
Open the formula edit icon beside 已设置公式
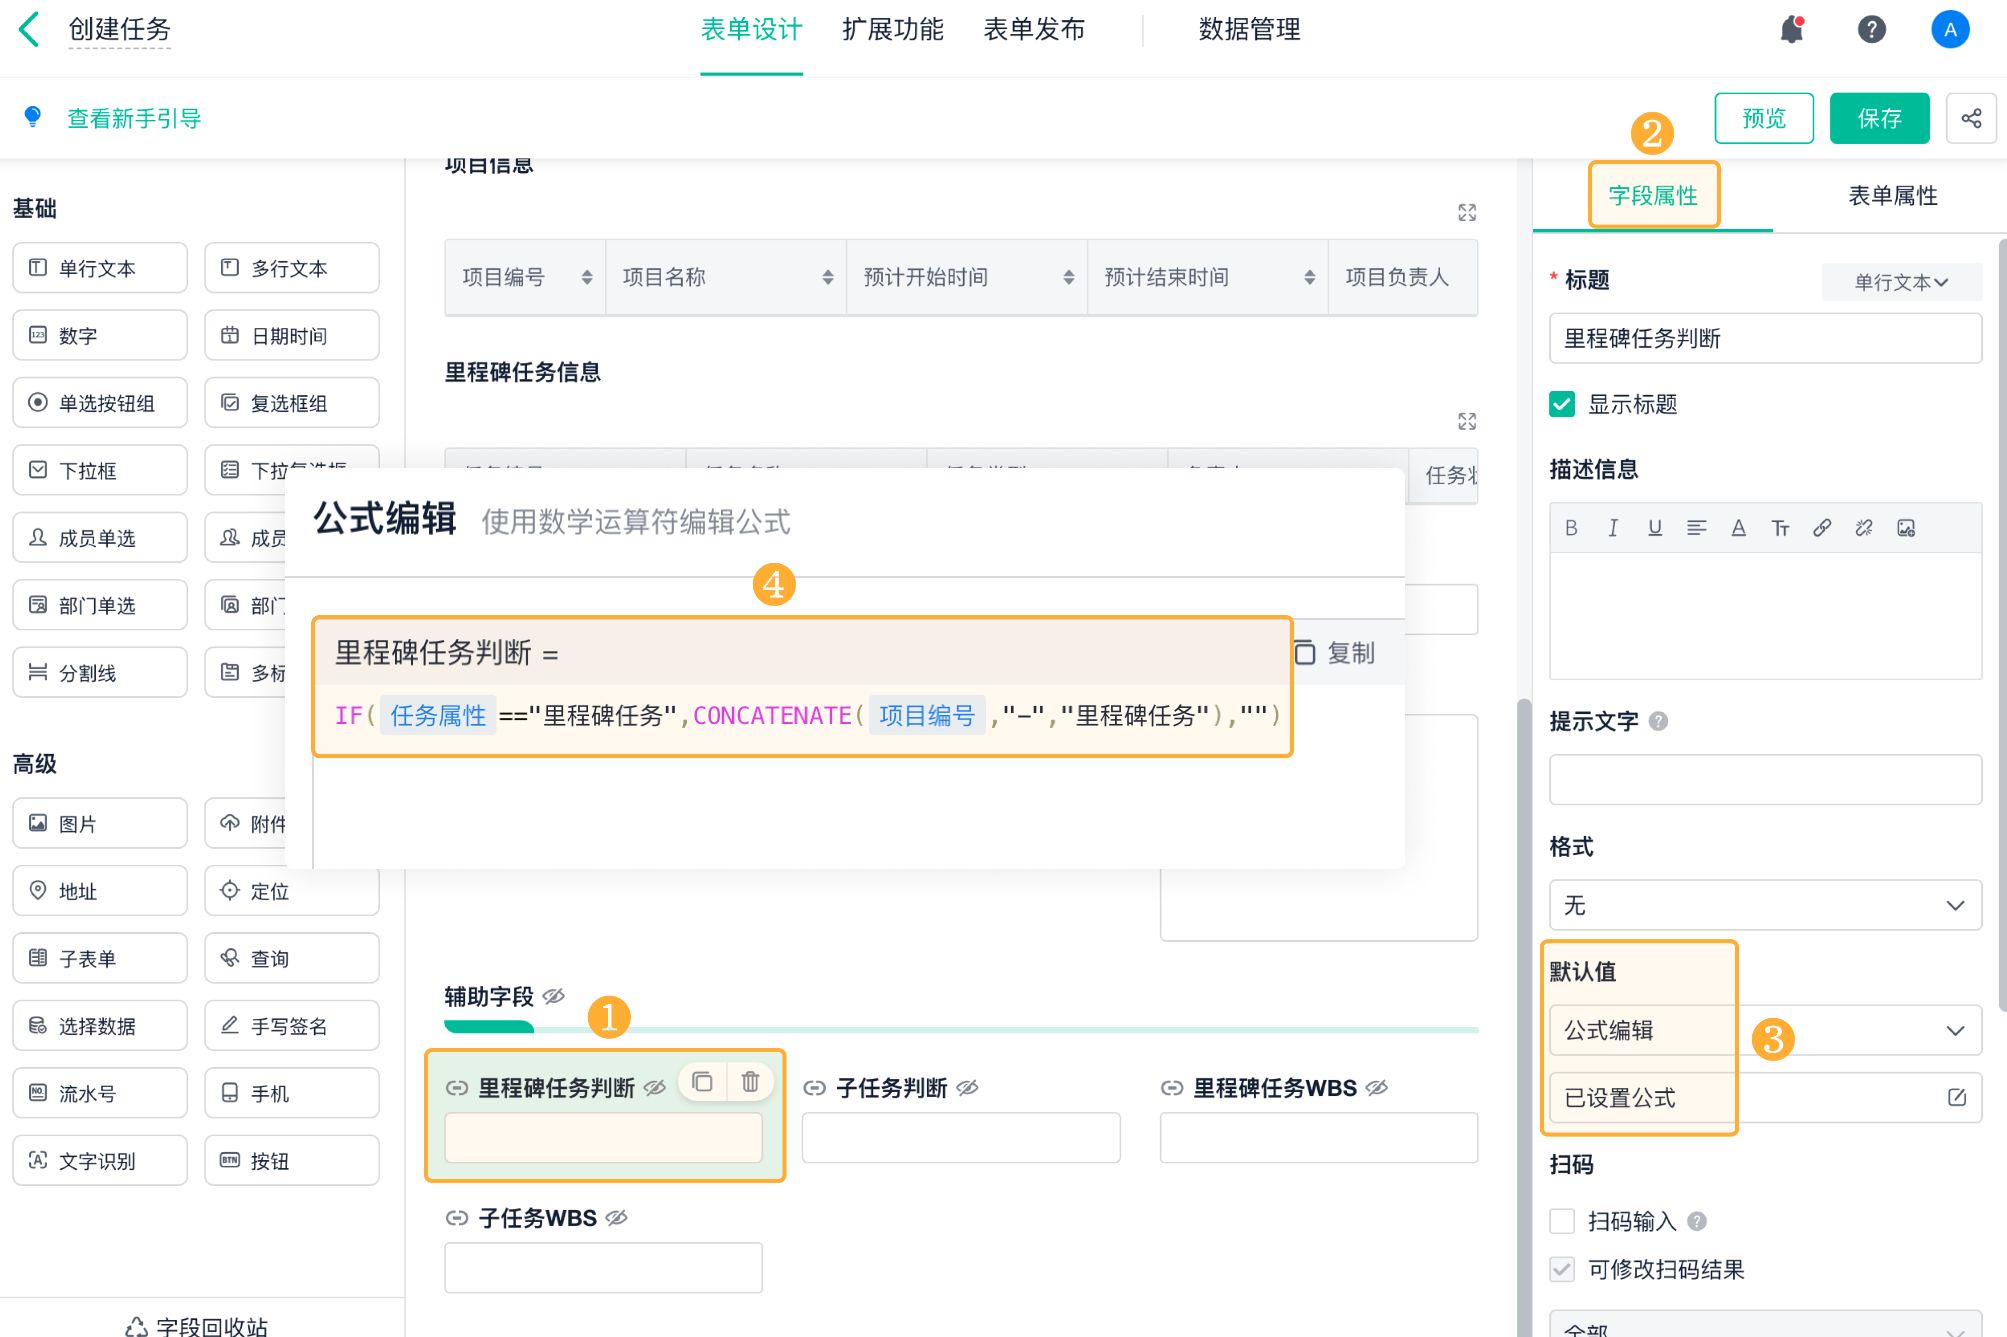click(1957, 1098)
